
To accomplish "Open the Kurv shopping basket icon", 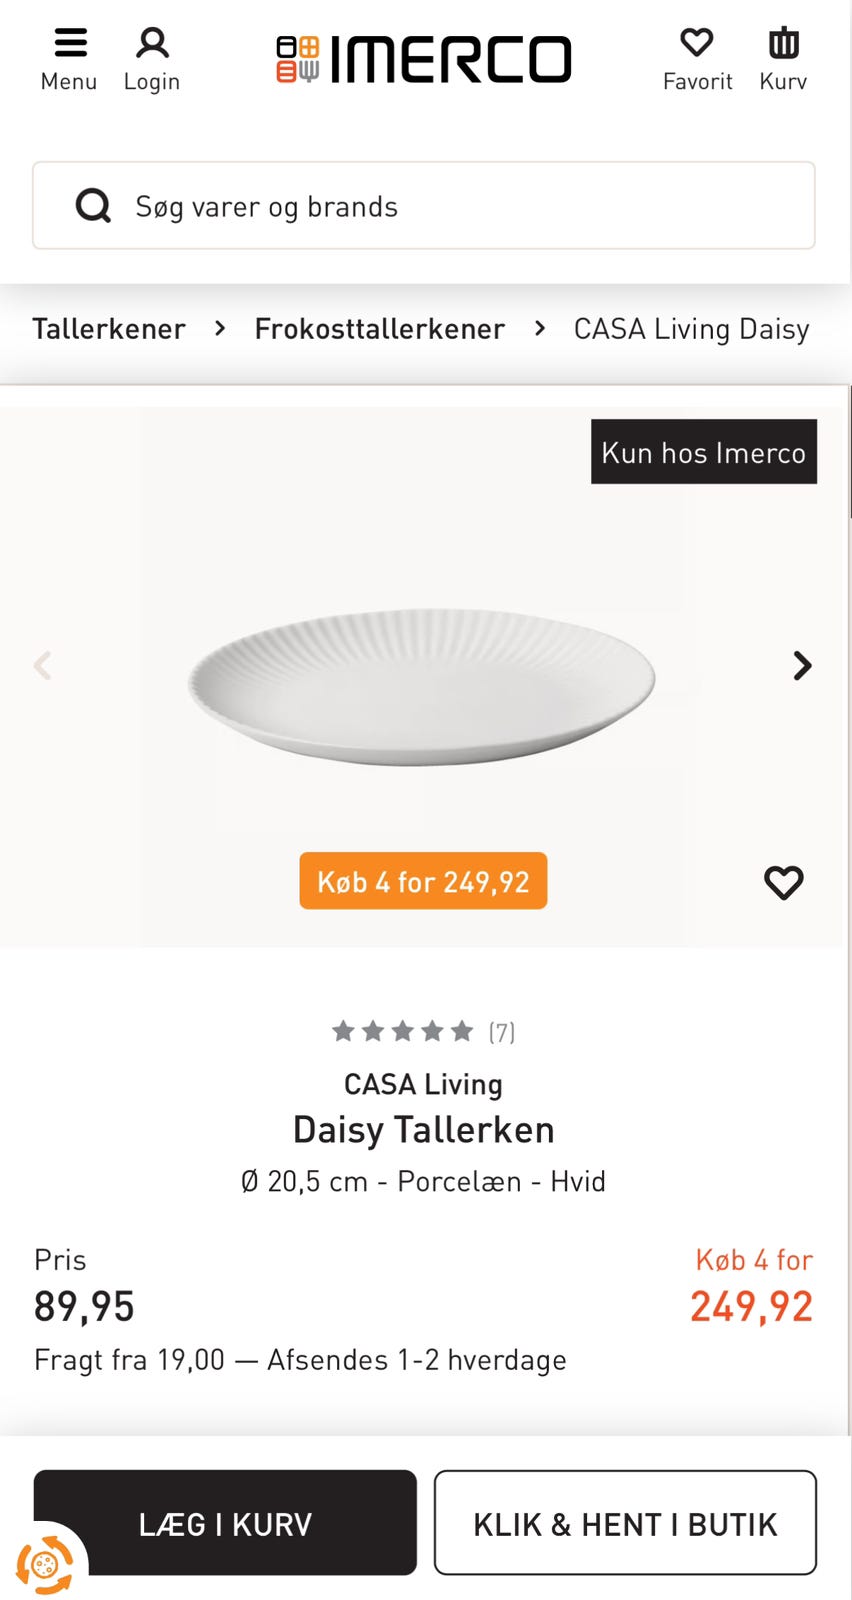I will (783, 42).
